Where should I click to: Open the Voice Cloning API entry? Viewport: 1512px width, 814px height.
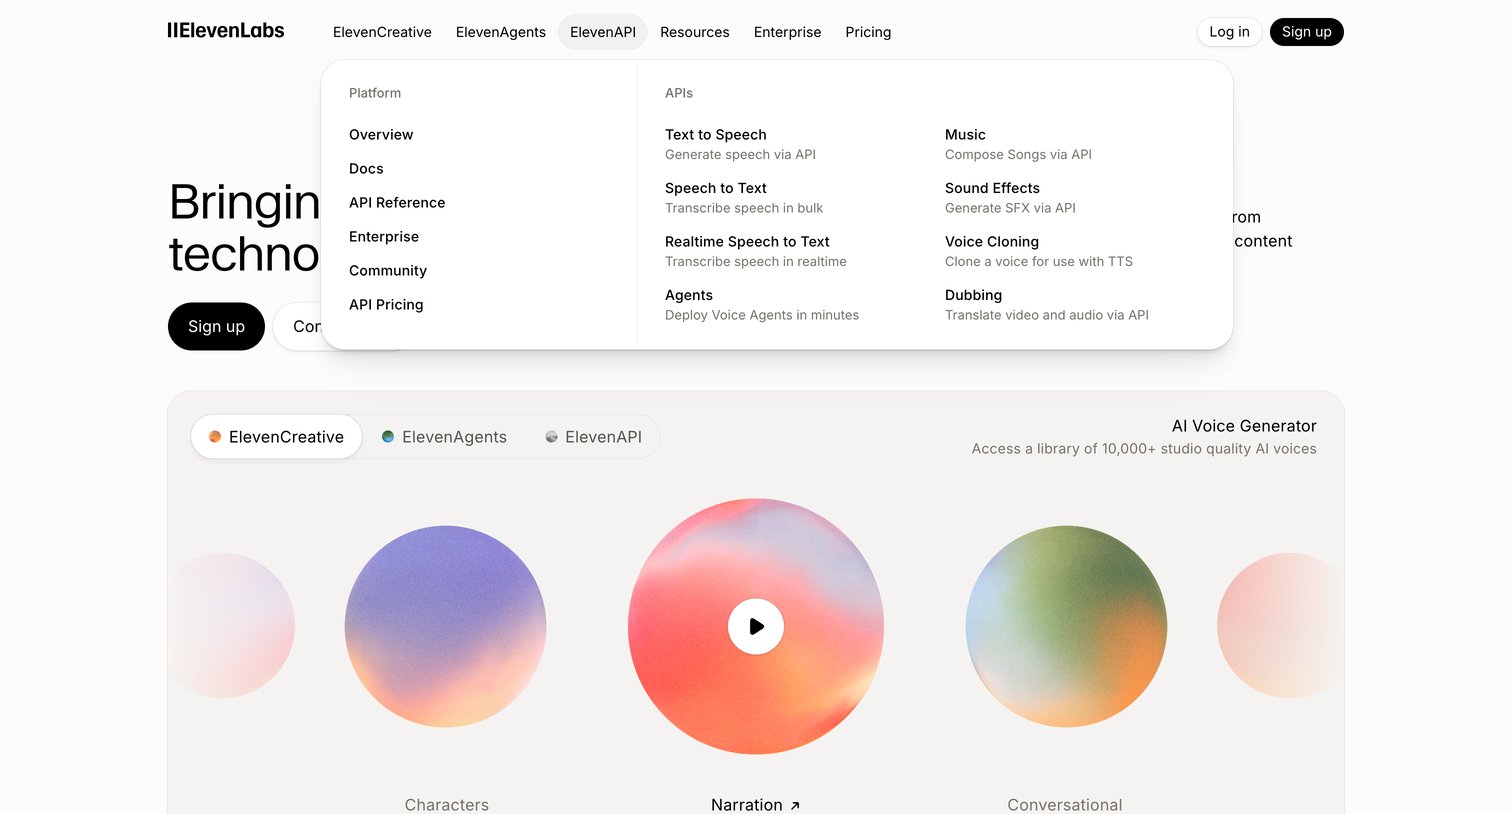pyautogui.click(x=1039, y=251)
